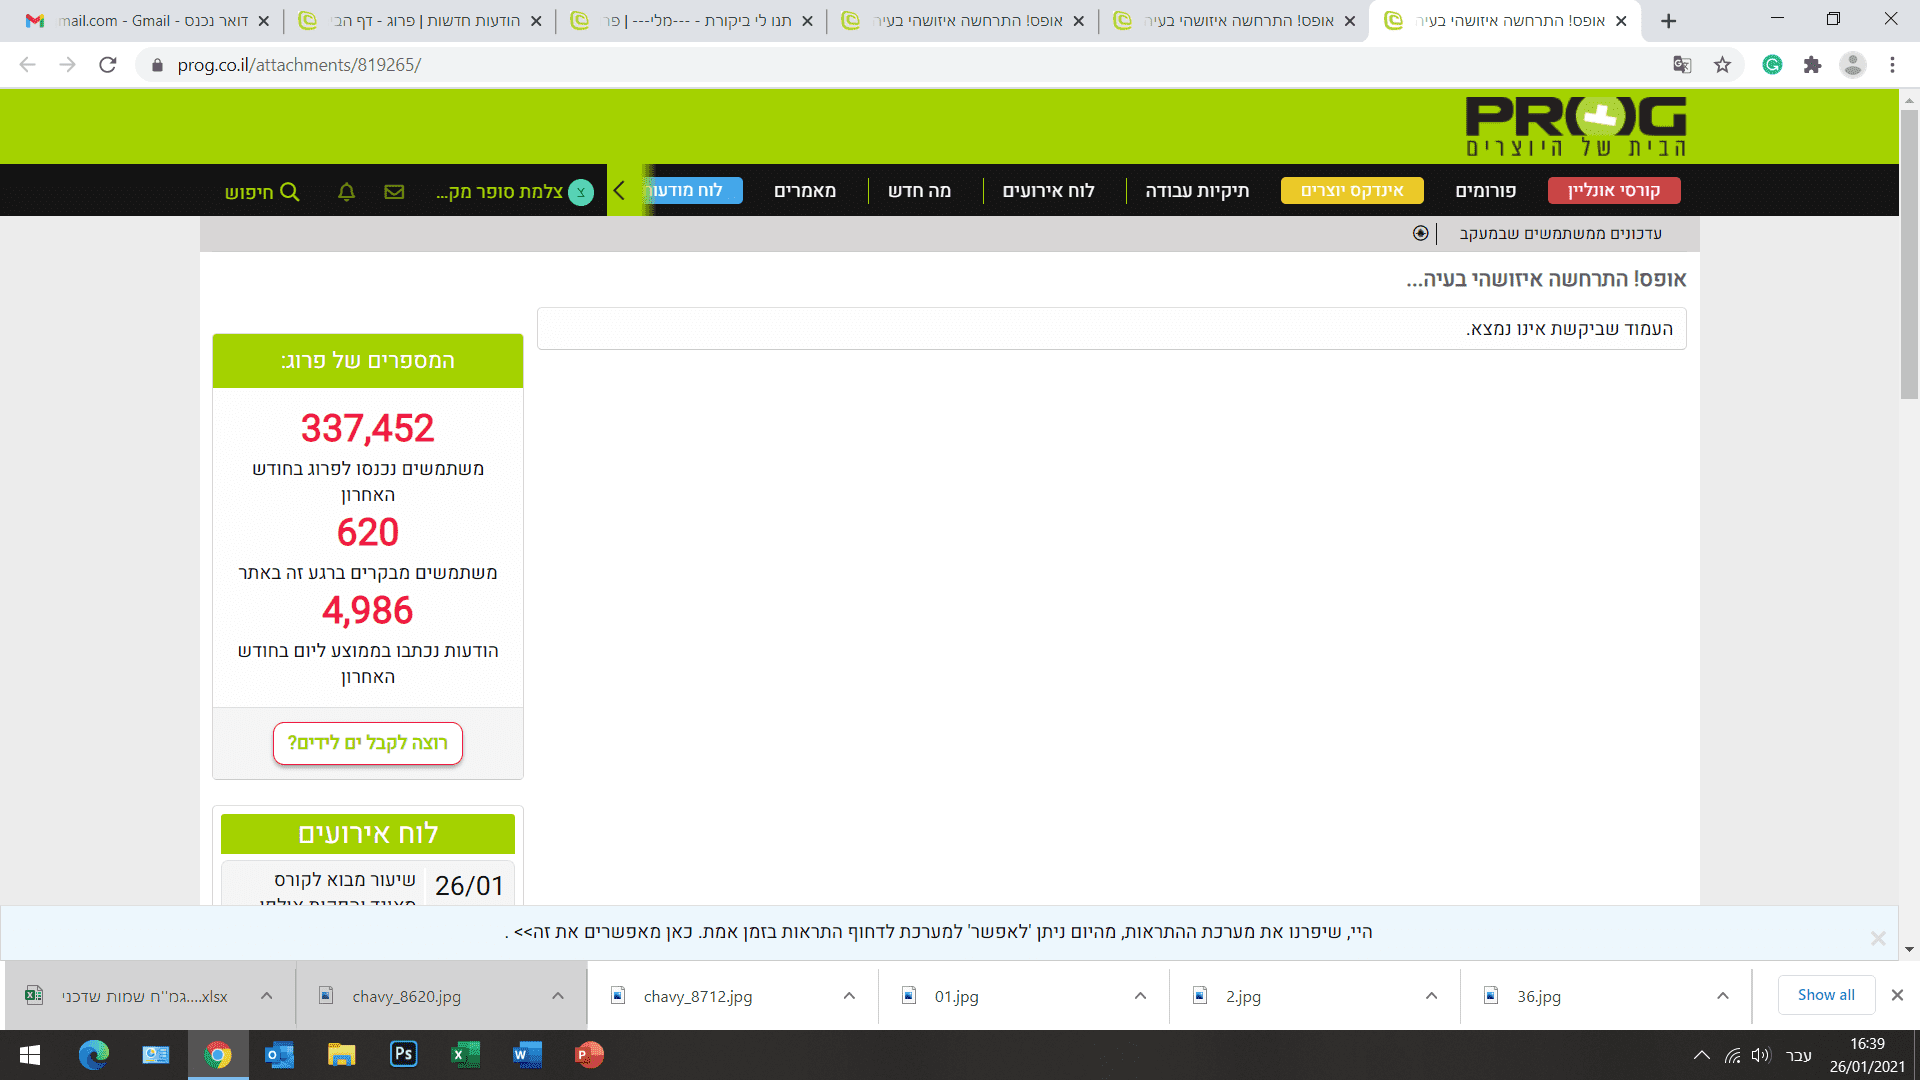Screen dimensions: 1920x1080
Task: Click the notifications bell icon
Action: 346,192
